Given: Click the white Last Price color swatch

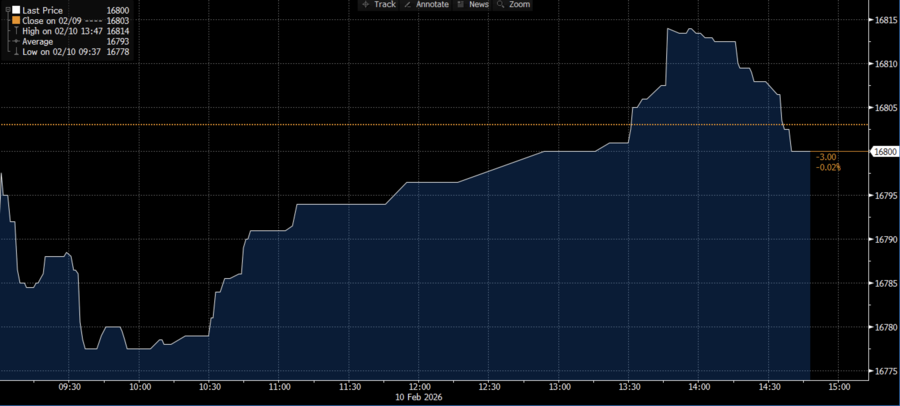Looking at the screenshot, I should click(15, 10).
